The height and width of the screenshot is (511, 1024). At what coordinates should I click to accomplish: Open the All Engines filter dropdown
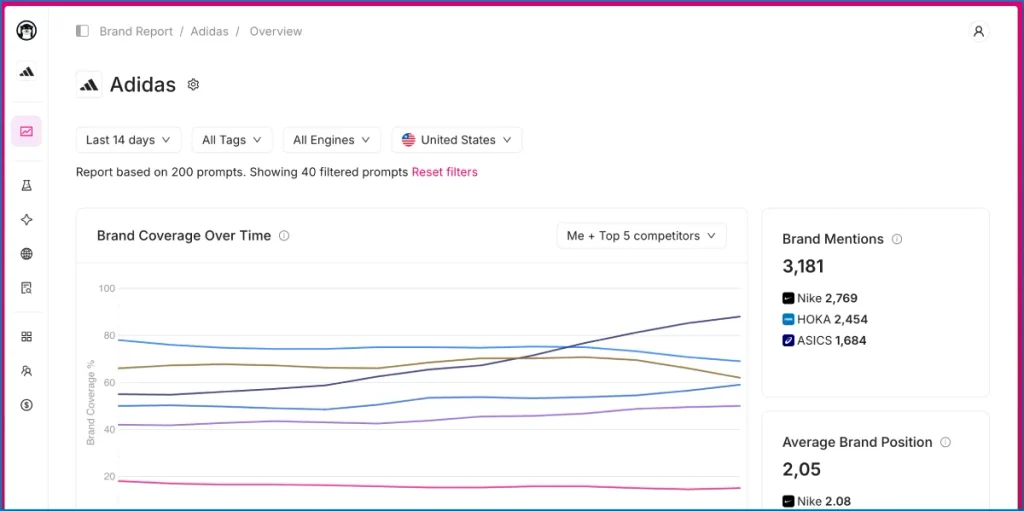pyautogui.click(x=332, y=140)
